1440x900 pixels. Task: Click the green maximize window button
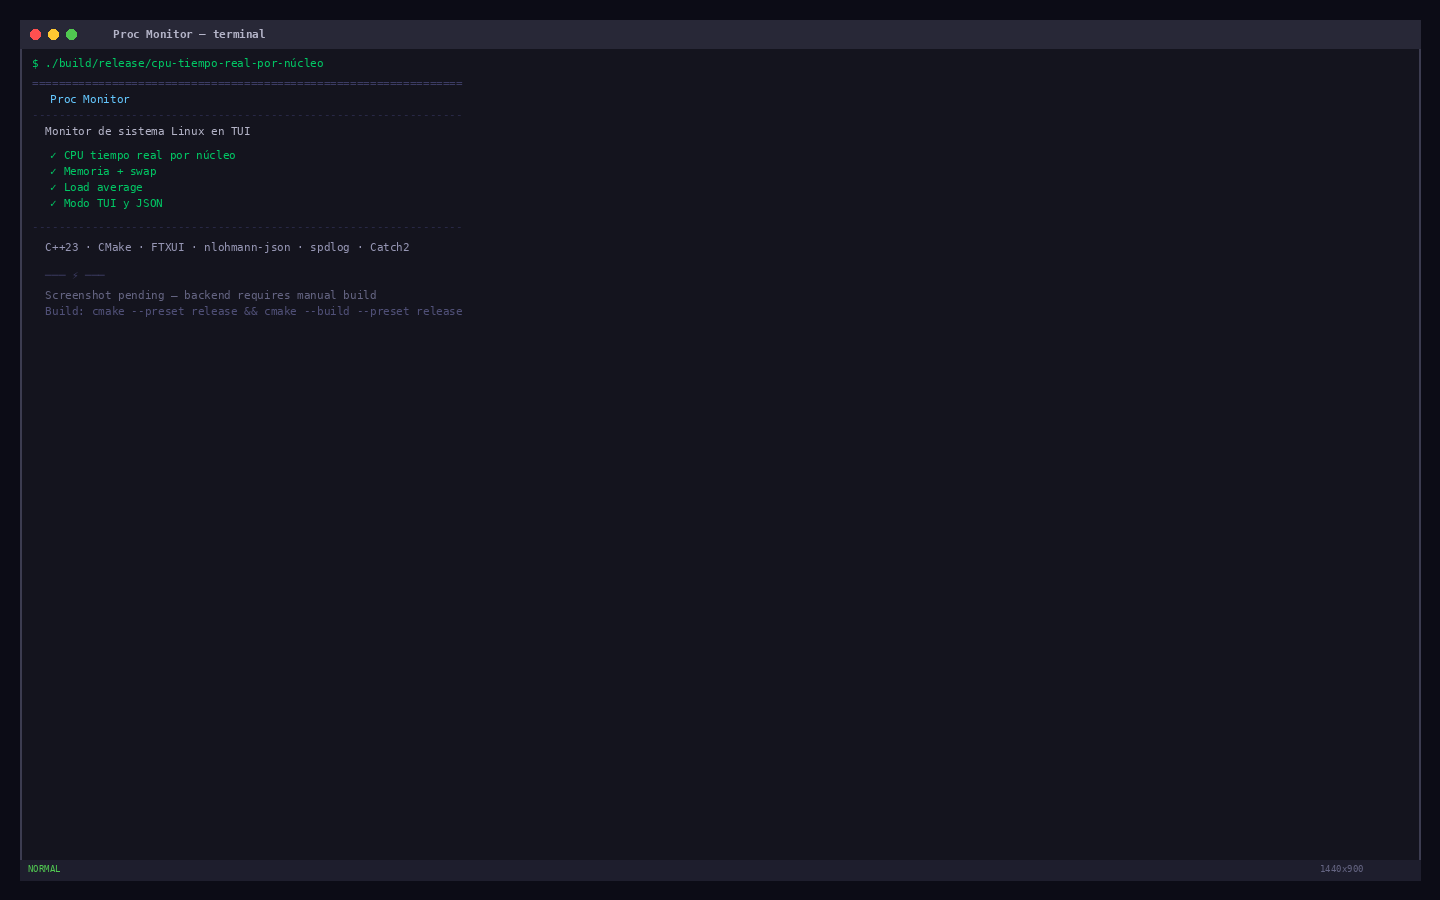point(72,34)
